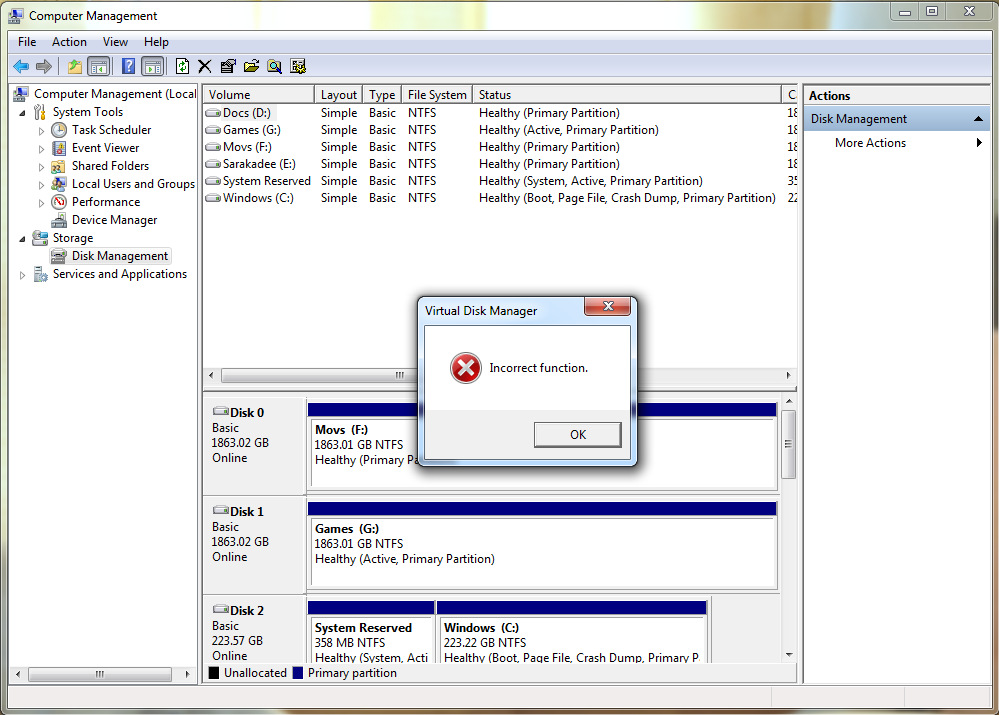Viewport: 999px width, 715px height.
Task: Click the Primary partition blue legend swatch
Action: coord(298,672)
